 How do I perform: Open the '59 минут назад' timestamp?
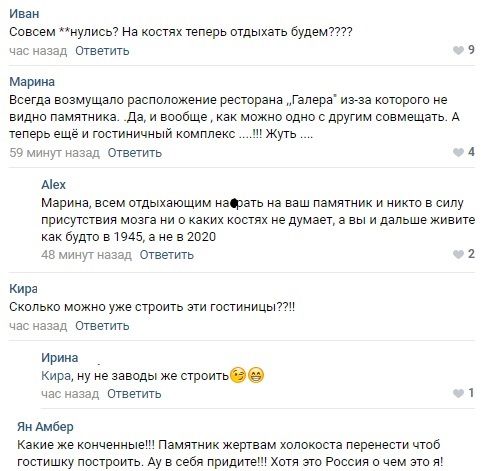(x=54, y=153)
